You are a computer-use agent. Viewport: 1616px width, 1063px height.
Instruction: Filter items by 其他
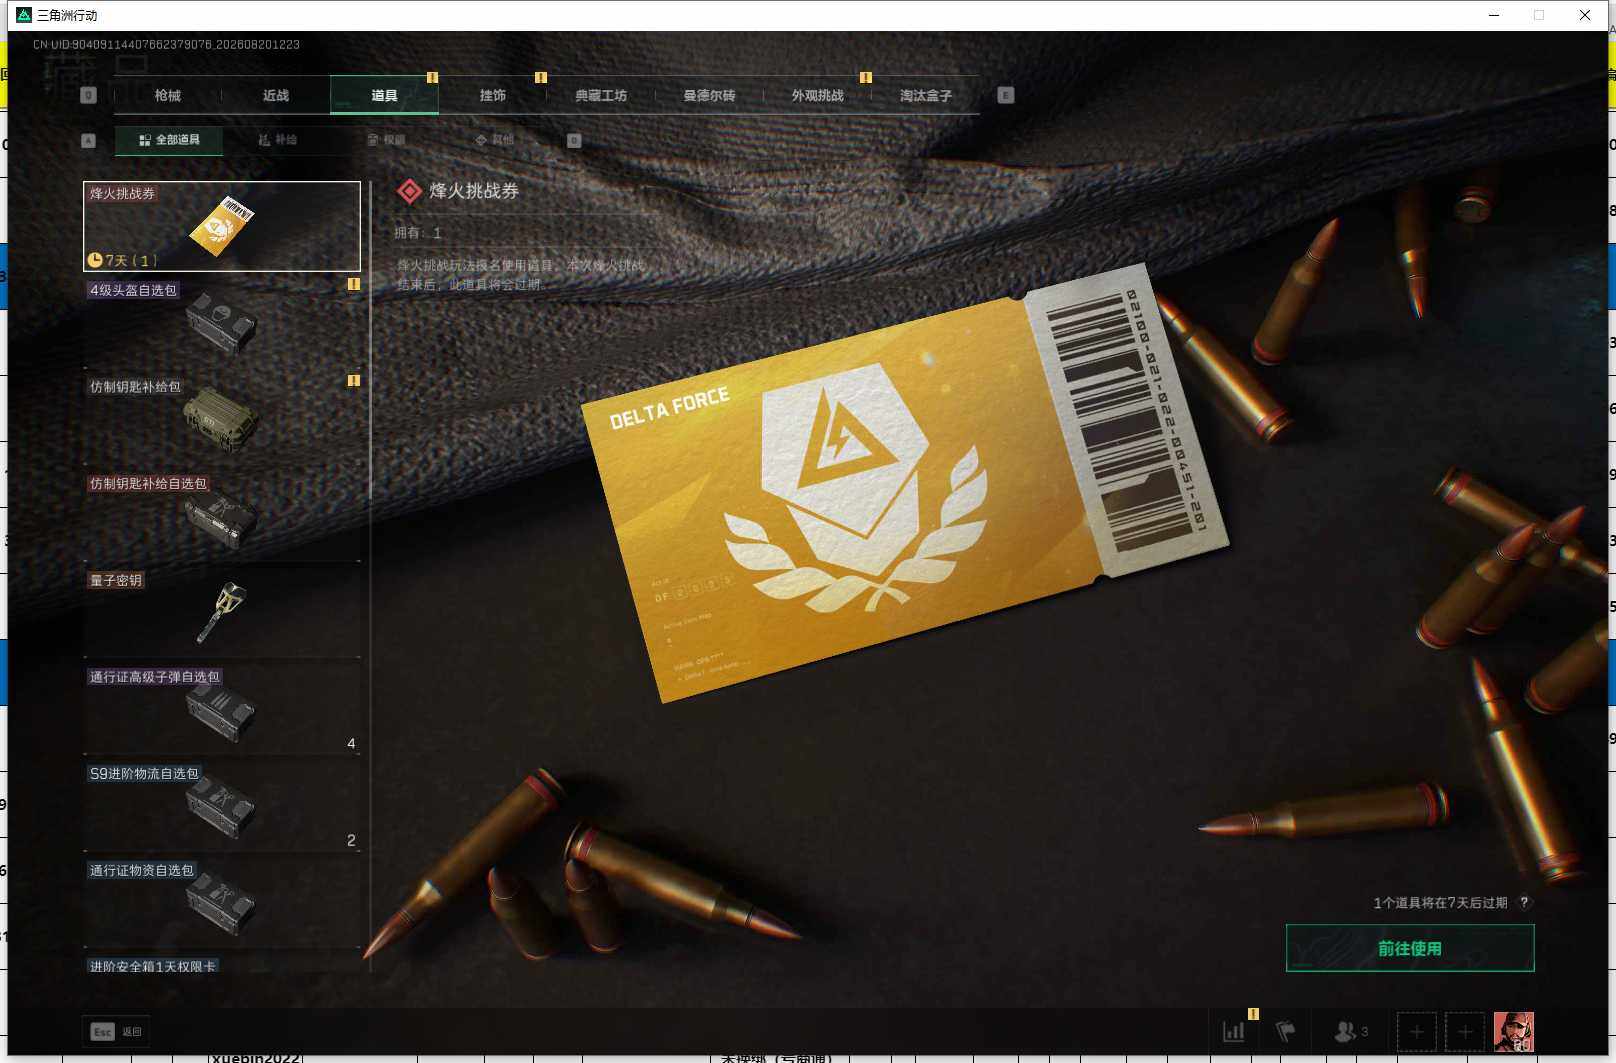[x=495, y=140]
